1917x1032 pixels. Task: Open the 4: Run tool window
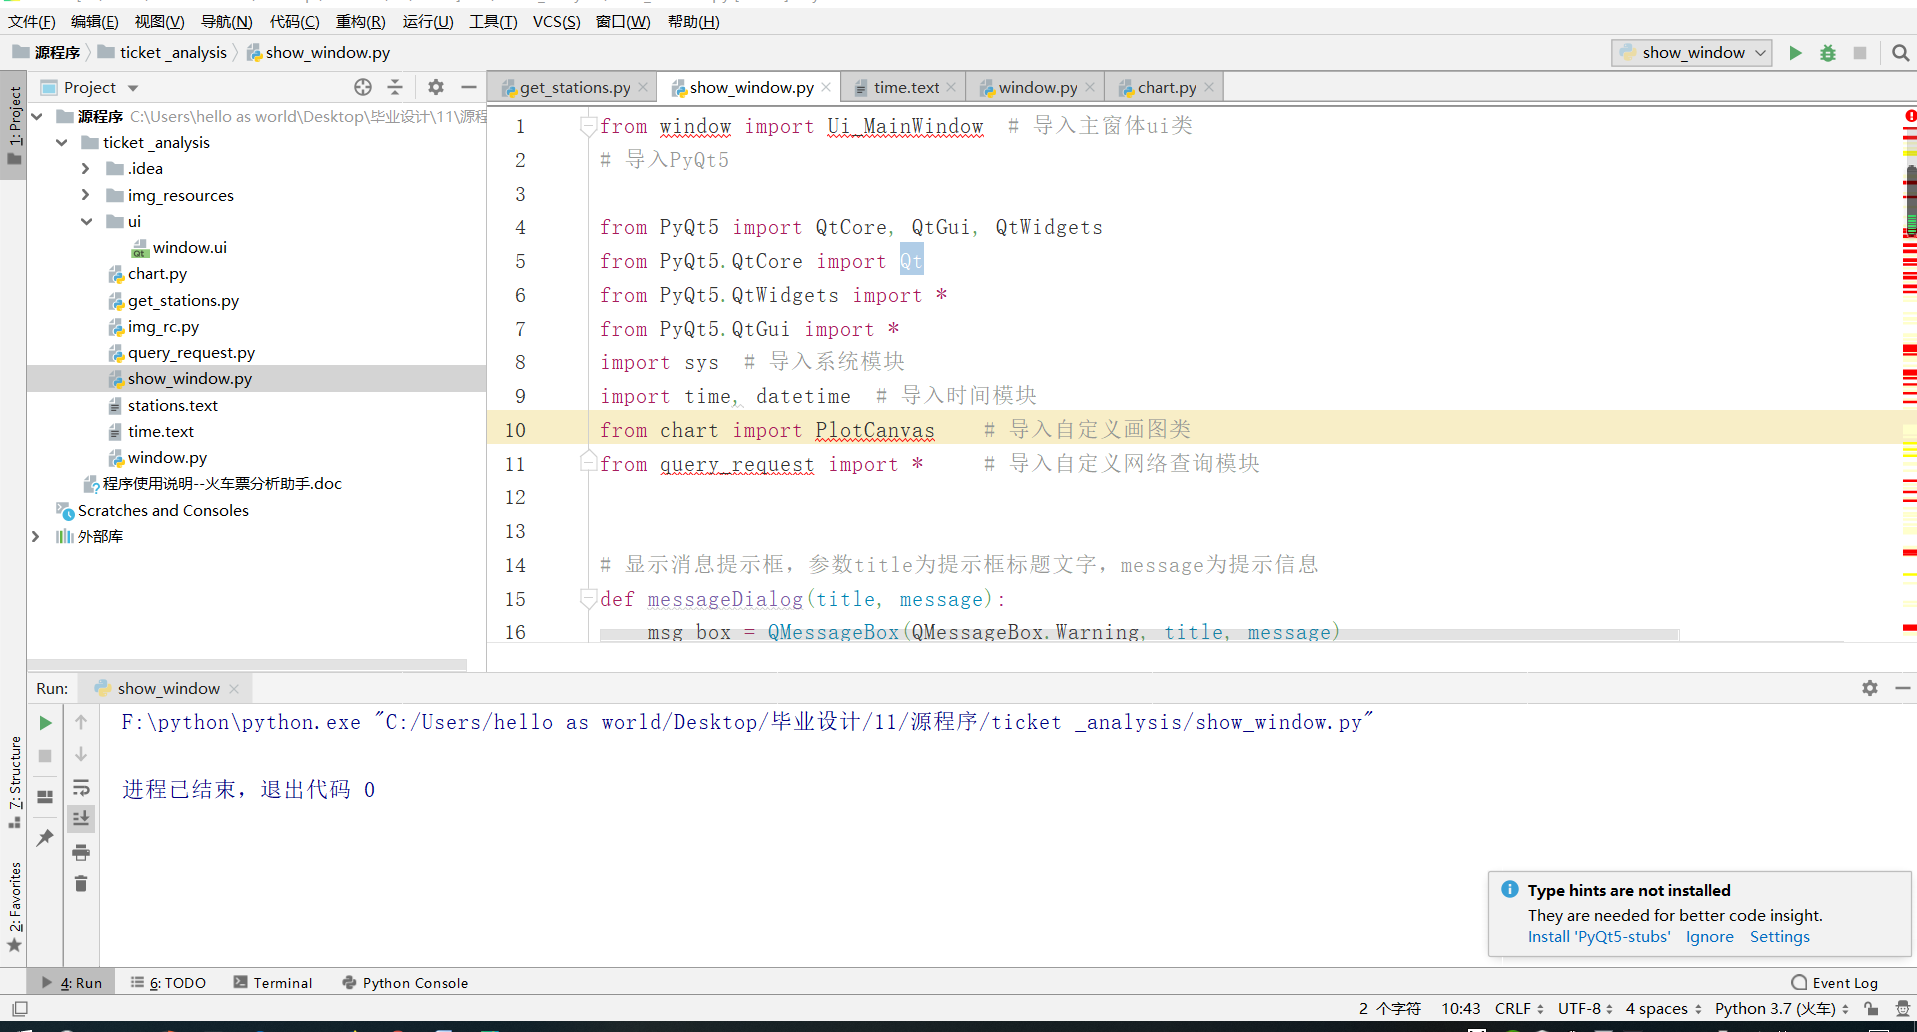71,983
